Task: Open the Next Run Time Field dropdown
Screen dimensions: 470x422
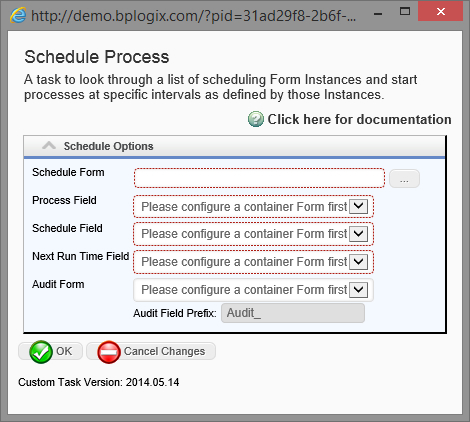Action: (x=253, y=262)
